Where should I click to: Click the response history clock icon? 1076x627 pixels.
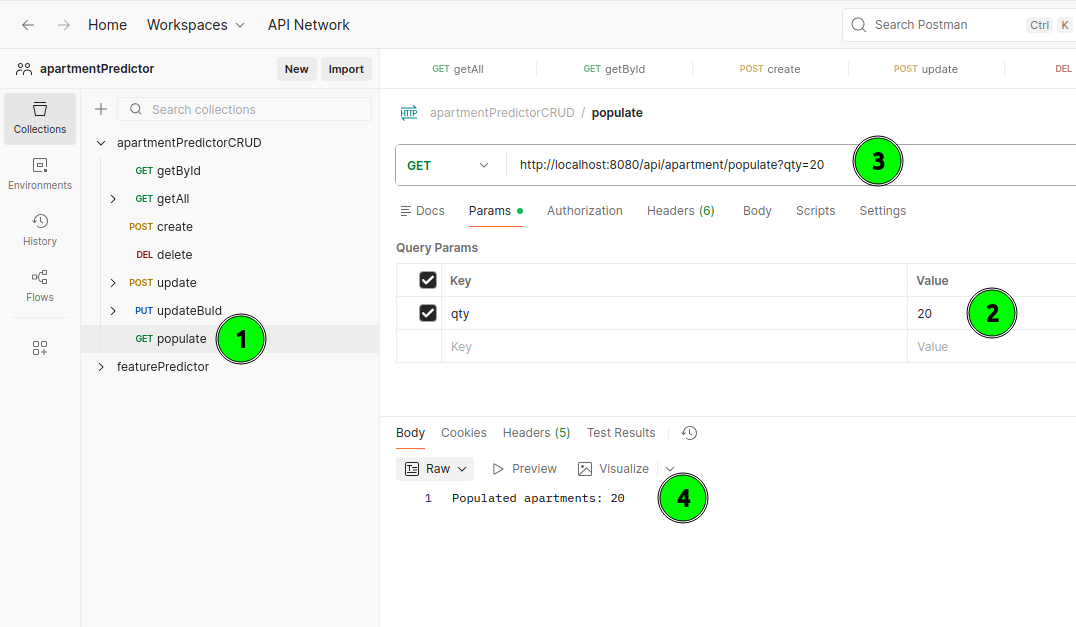tap(689, 433)
